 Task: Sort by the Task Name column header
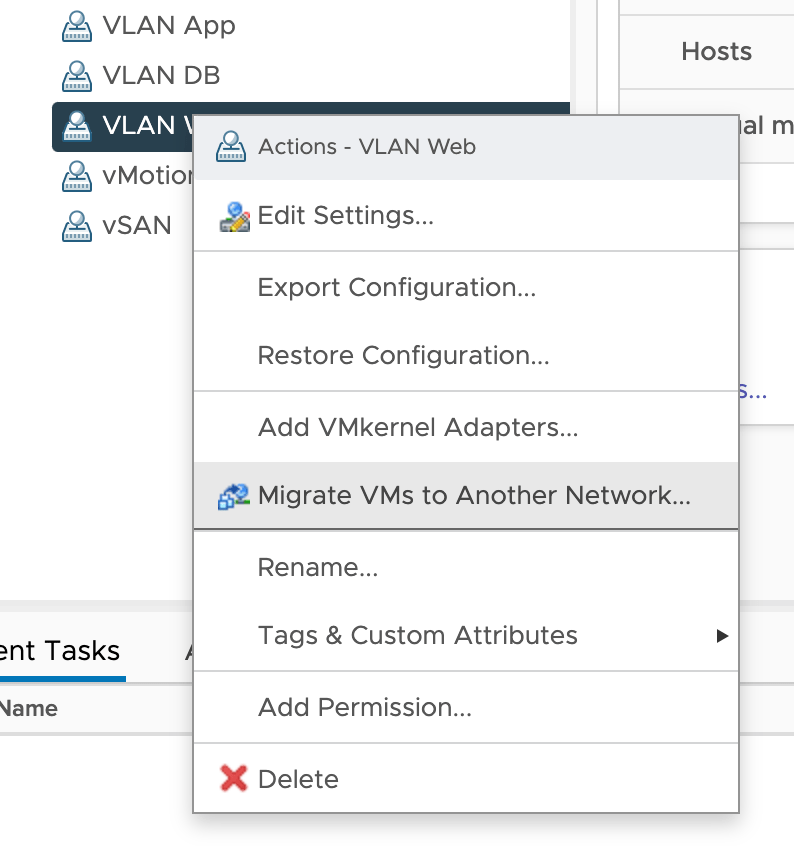tap(28, 709)
